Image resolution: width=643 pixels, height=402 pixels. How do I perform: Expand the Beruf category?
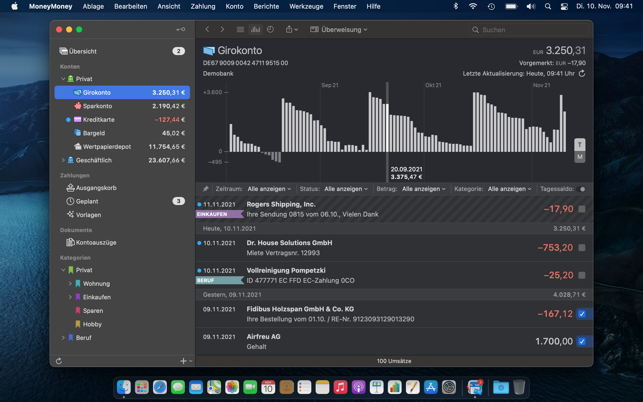(63, 338)
